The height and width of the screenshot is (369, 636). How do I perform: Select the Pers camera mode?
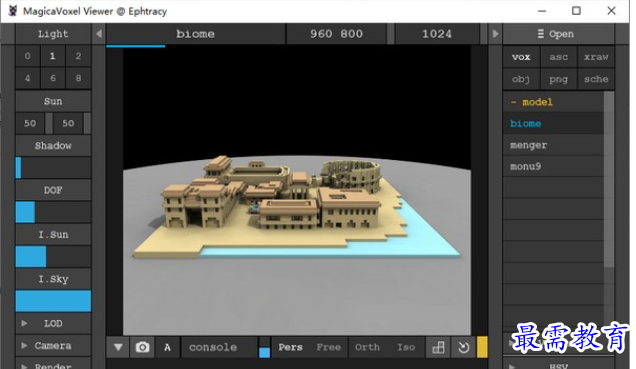pyautogui.click(x=290, y=347)
